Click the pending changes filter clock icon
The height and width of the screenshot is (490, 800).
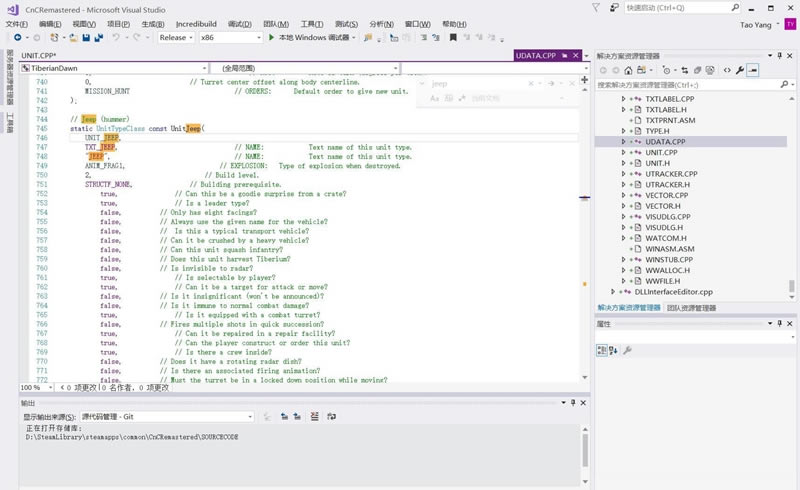[x=666, y=70]
